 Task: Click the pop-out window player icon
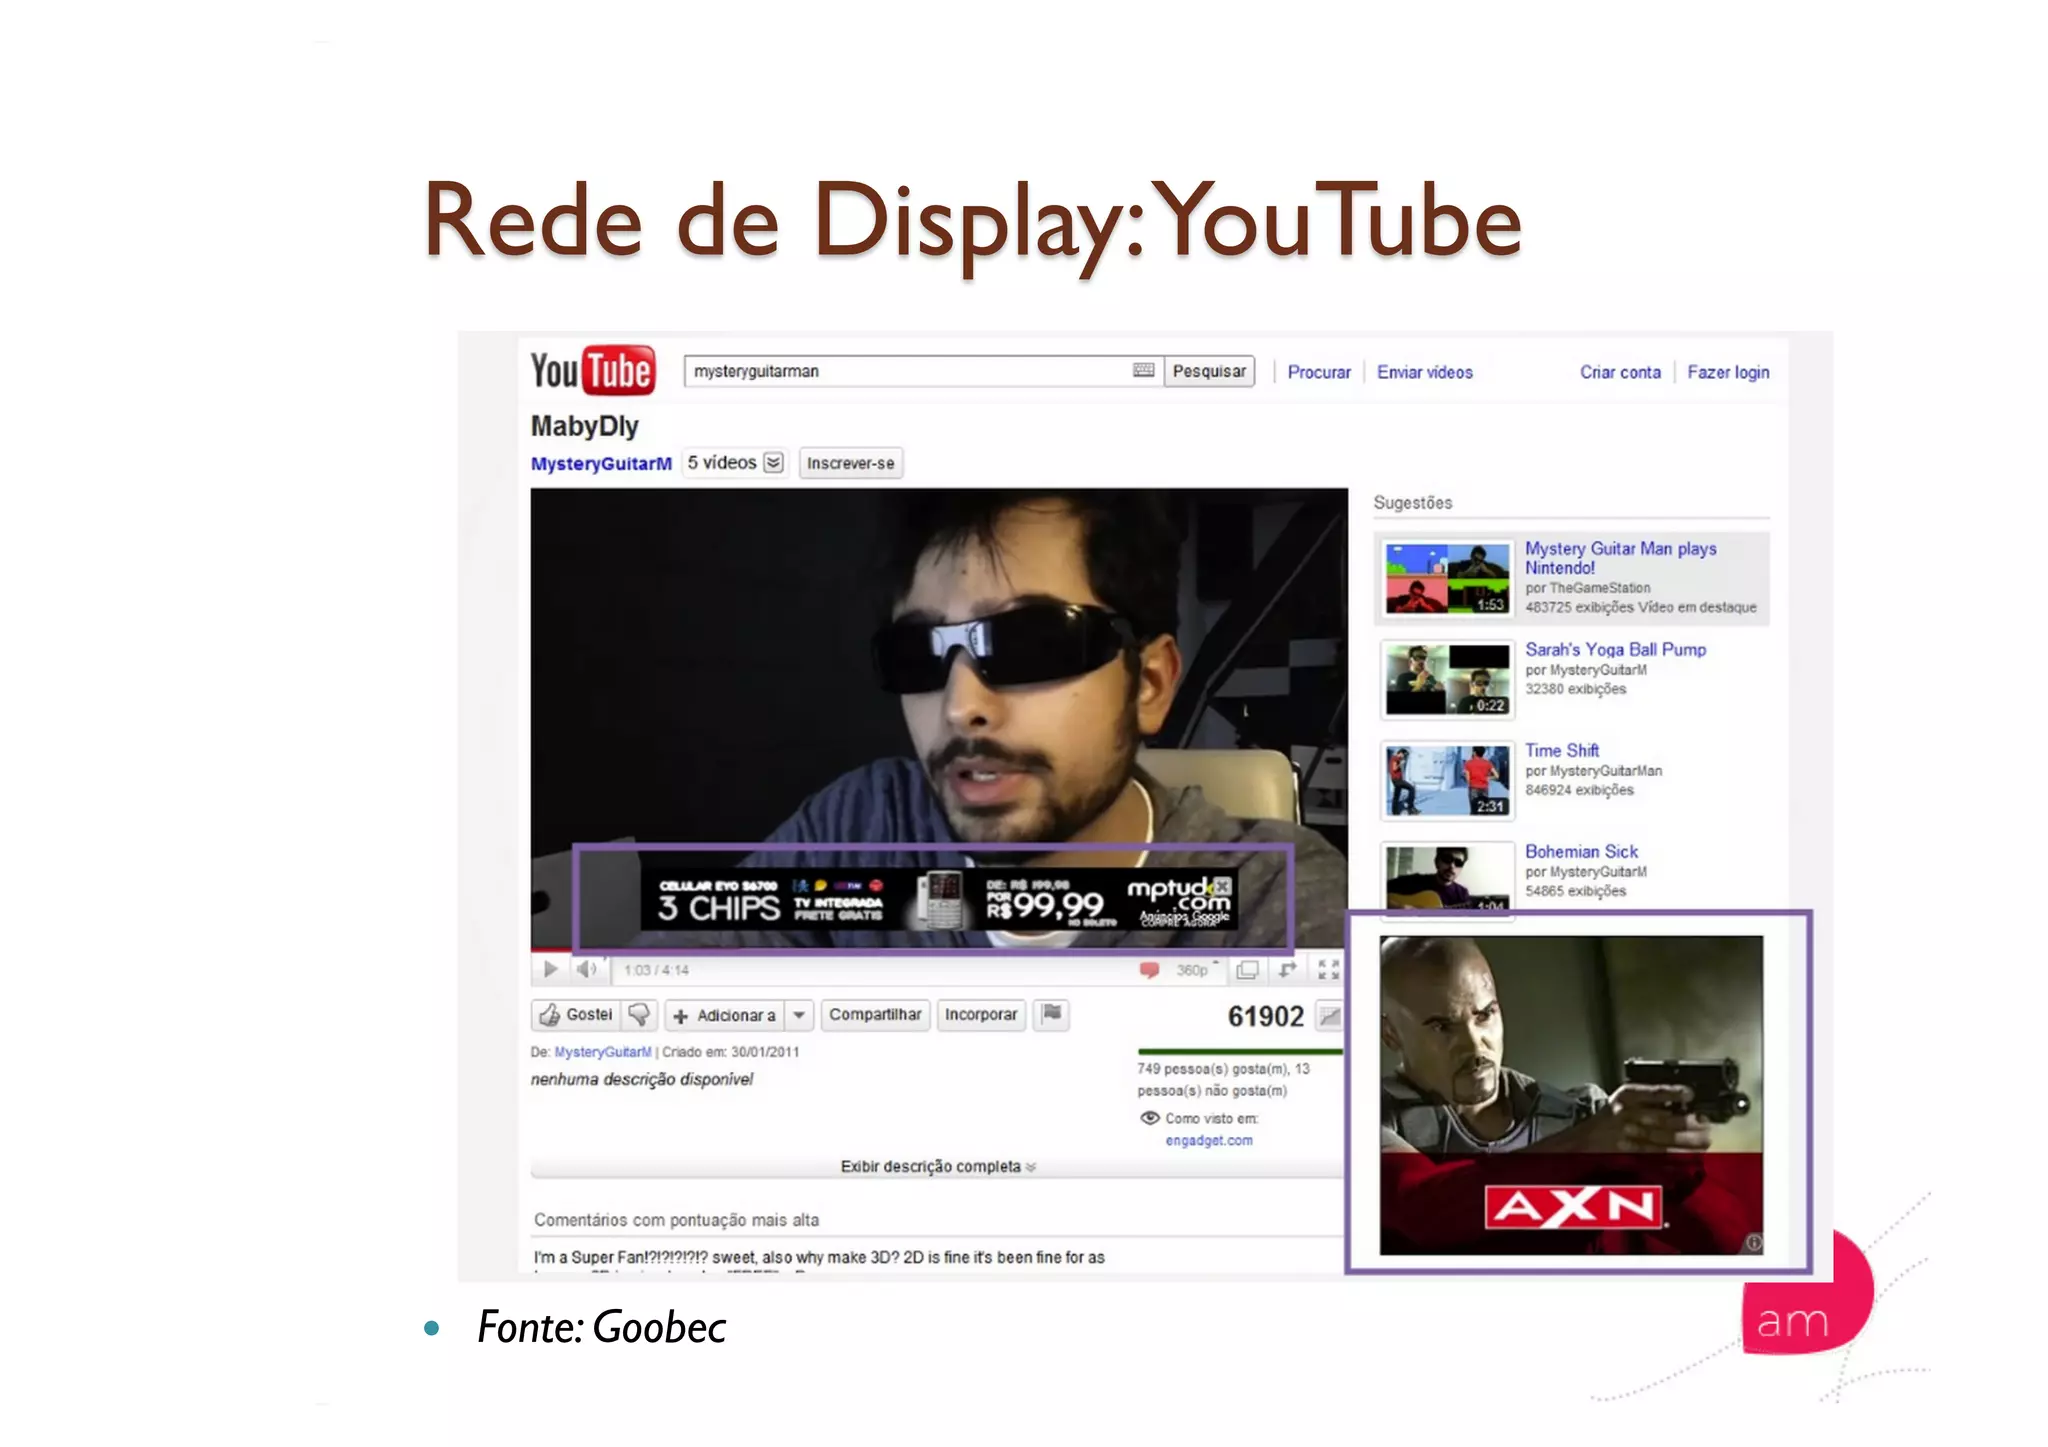click(1247, 970)
